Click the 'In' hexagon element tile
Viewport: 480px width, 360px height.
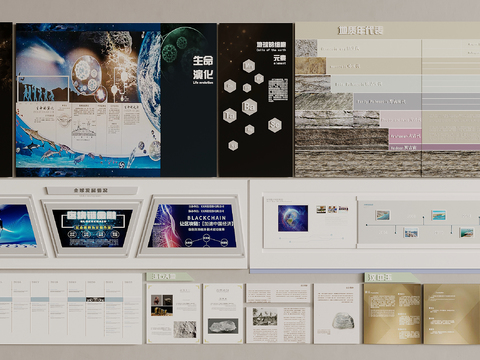230,115
